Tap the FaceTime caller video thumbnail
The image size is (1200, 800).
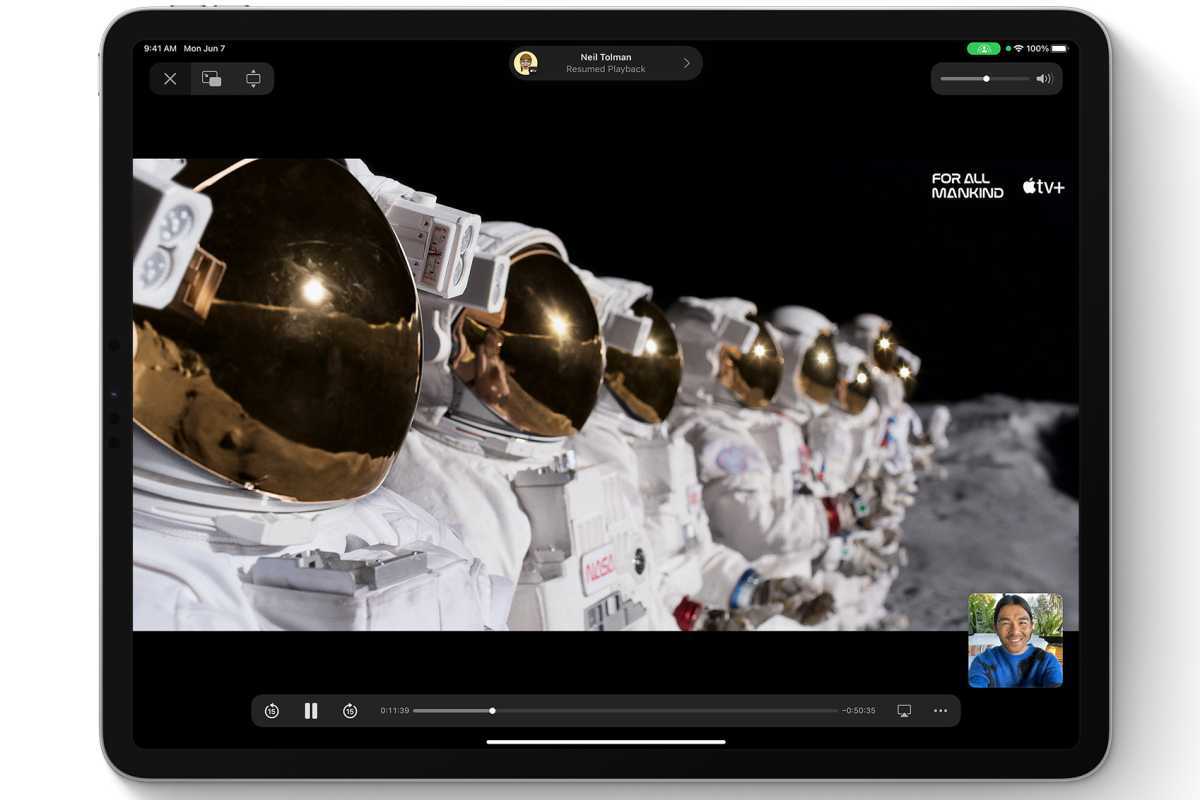tap(1015, 640)
